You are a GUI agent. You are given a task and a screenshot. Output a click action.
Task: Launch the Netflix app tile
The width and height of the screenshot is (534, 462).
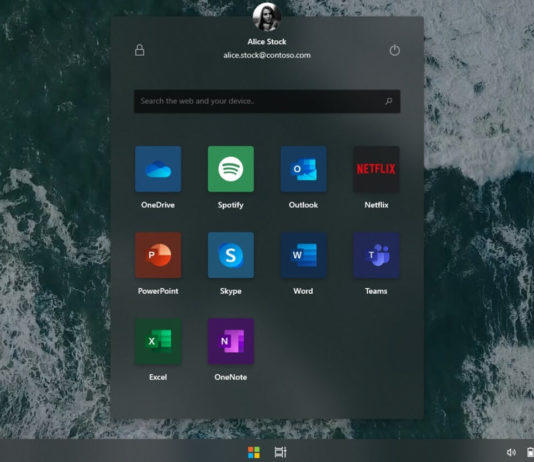coord(376,169)
